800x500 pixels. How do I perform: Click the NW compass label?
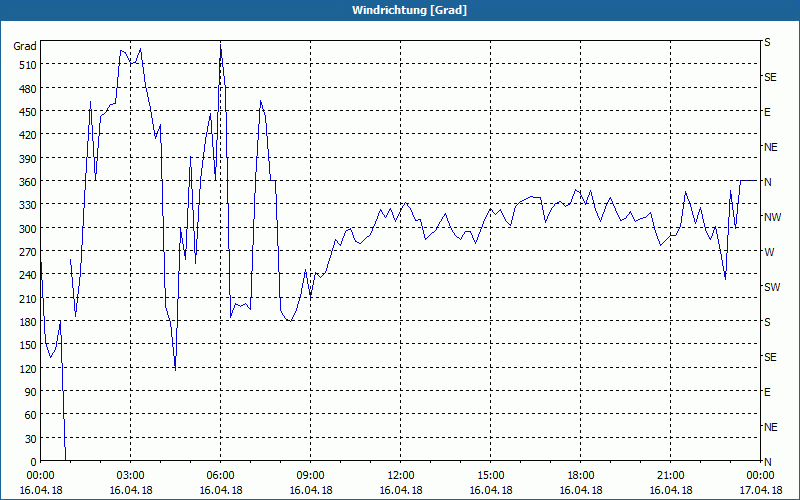772,217
